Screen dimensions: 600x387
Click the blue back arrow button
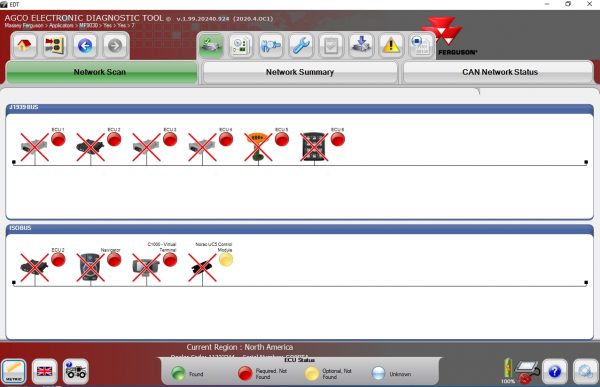point(85,46)
